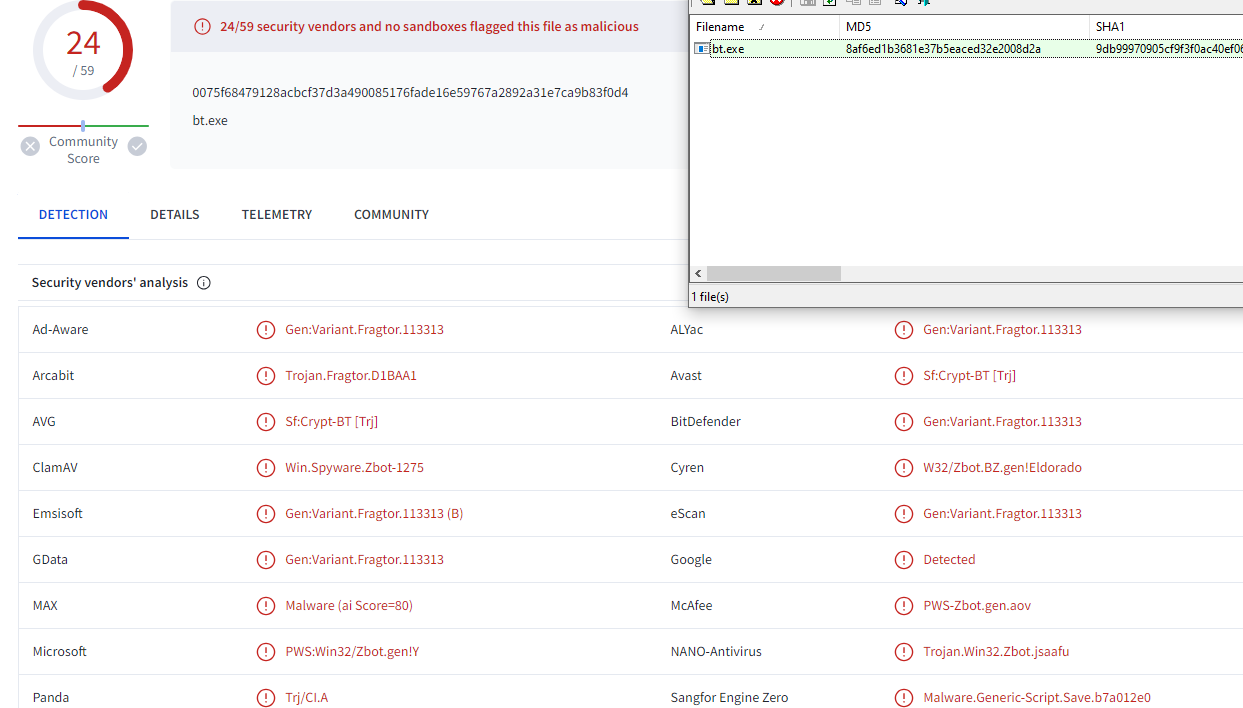
Task: Click the alert icon in eScan row
Action: (x=904, y=514)
